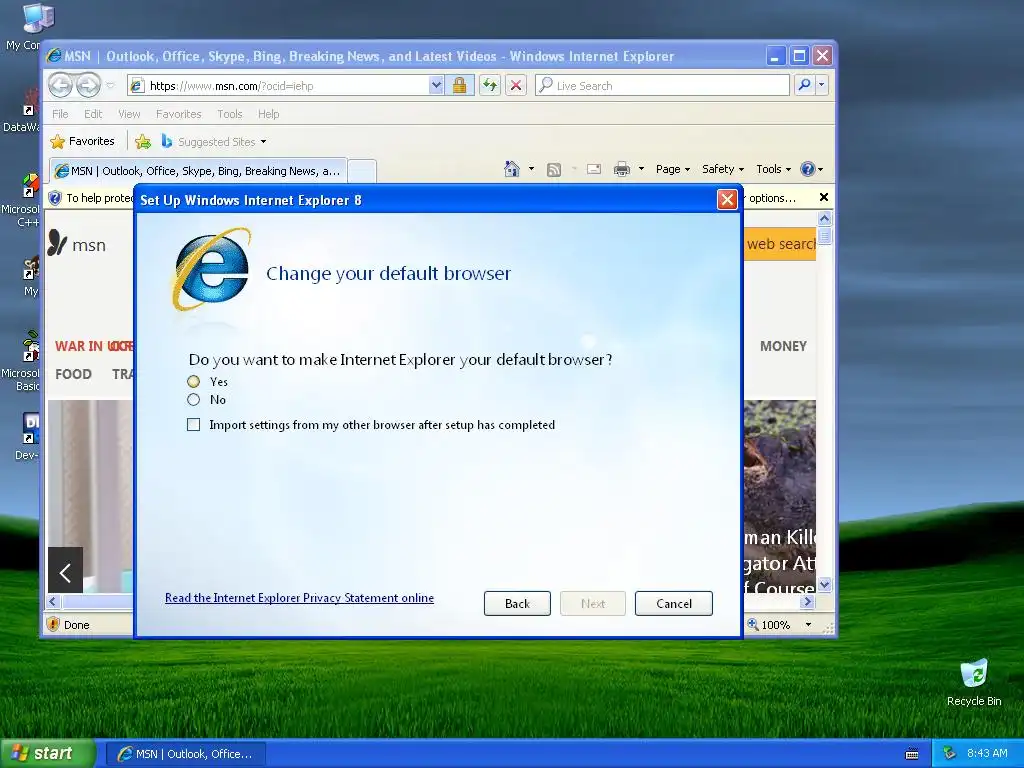Image resolution: width=1024 pixels, height=768 pixels.
Task: Click the security lock icon
Action: click(x=459, y=86)
